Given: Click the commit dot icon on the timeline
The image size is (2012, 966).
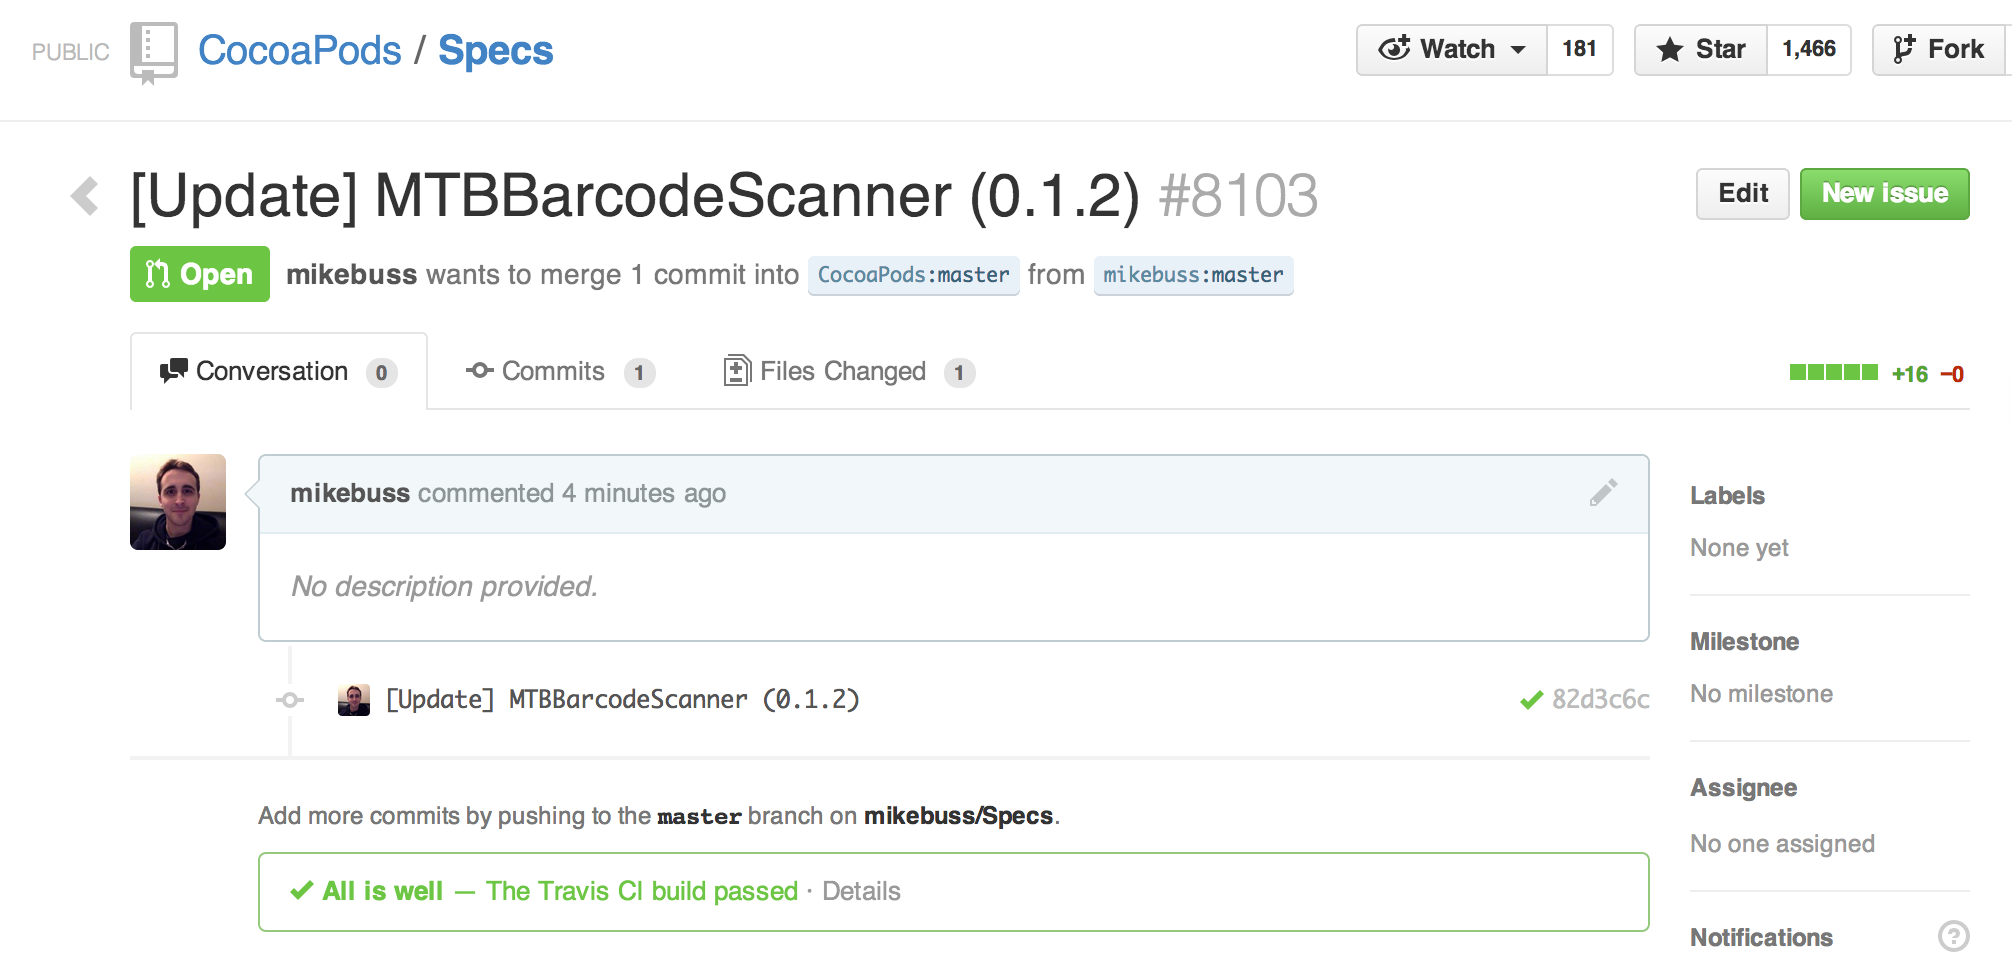Looking at the screenshot, I should point(290,700).
